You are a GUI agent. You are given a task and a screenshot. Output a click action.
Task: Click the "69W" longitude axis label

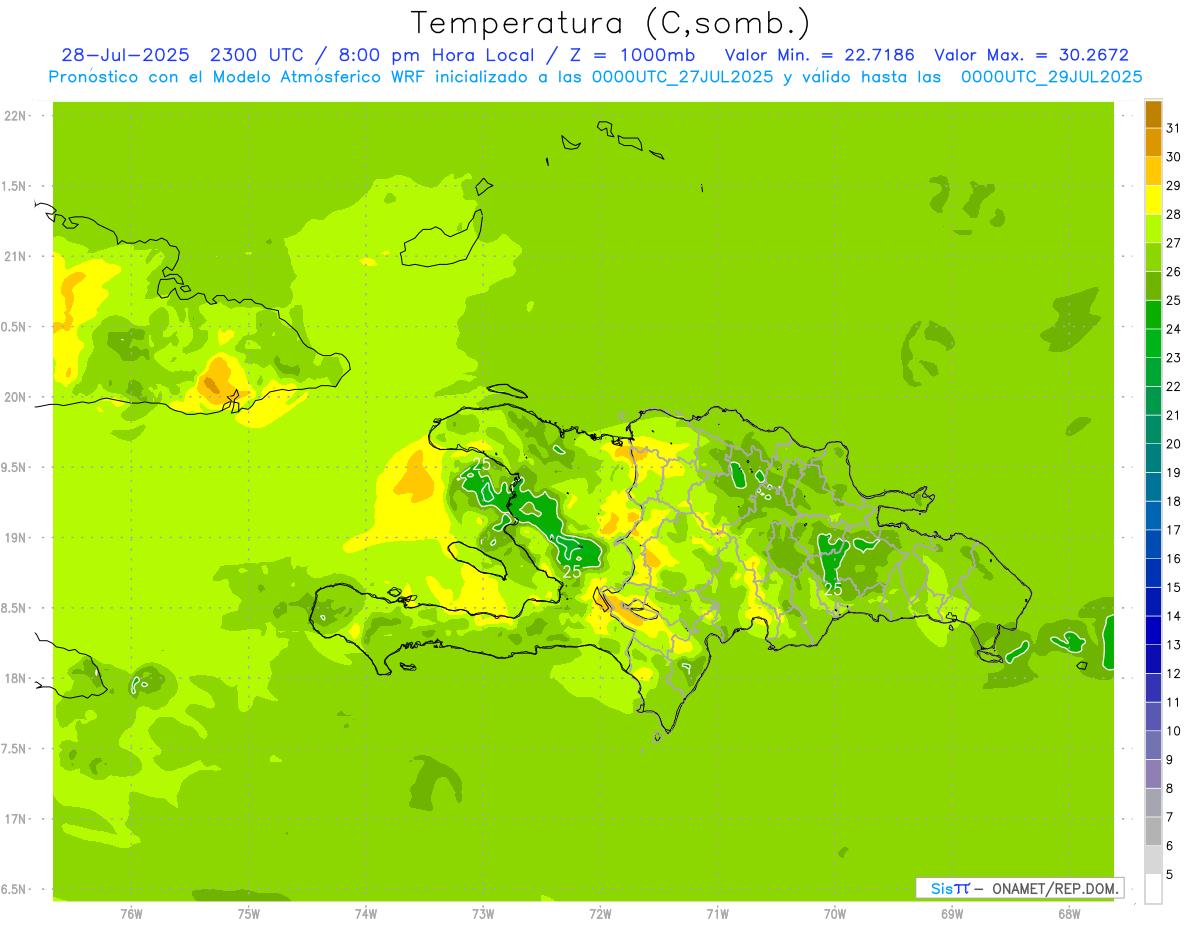coord(952,914)
